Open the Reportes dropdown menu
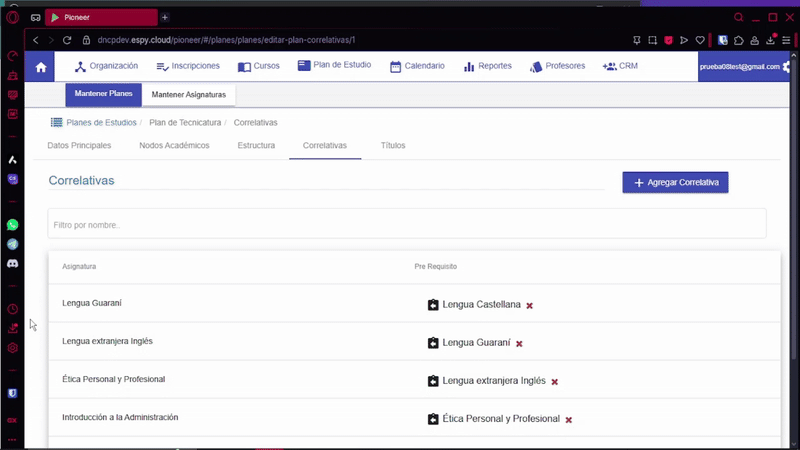Screen dimensions: 800x450 tap(487, 66)
